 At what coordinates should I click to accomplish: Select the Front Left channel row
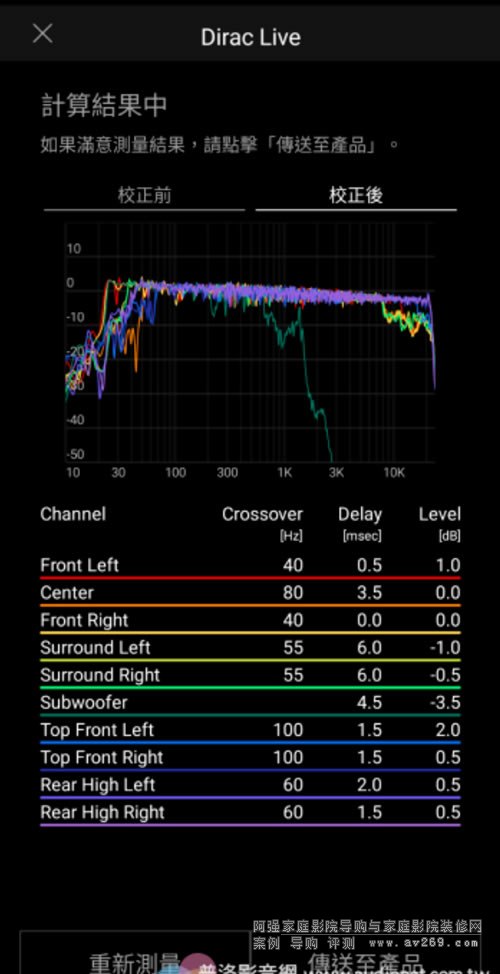tap(250, 566)
